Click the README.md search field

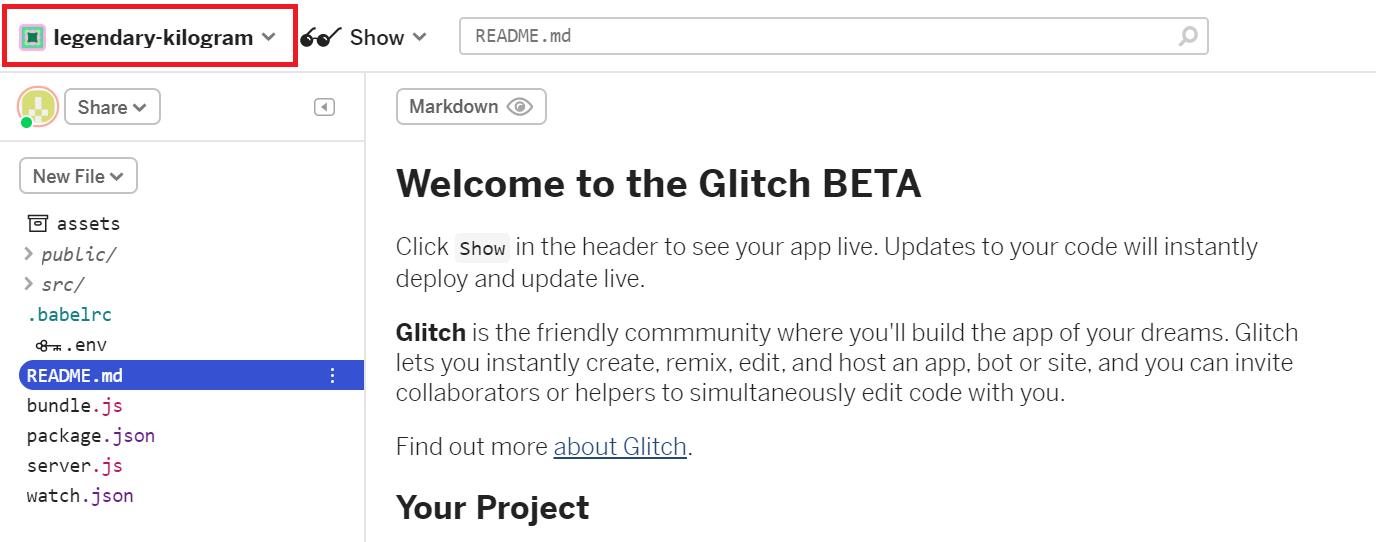pos(833,36)
